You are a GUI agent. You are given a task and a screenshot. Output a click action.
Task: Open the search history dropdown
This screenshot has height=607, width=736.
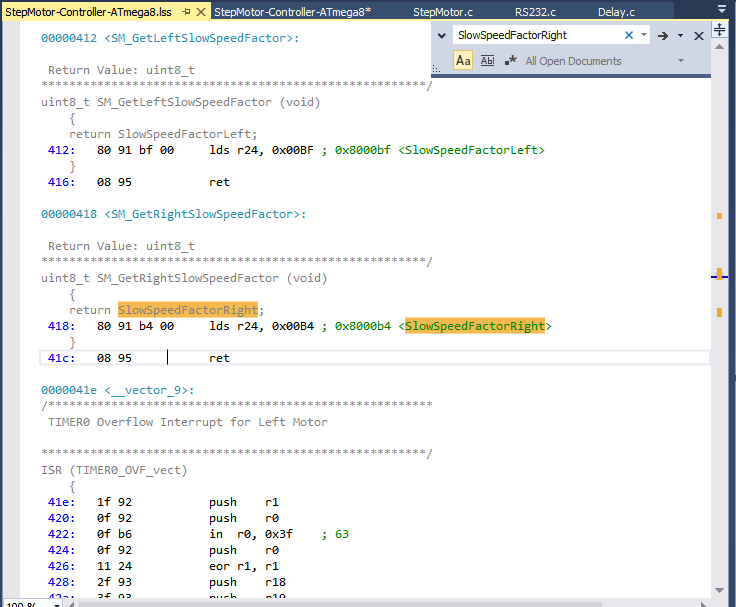pos(644,35)
